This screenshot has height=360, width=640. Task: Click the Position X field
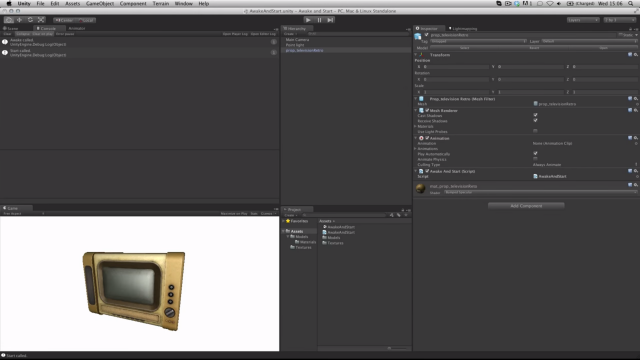455,67
